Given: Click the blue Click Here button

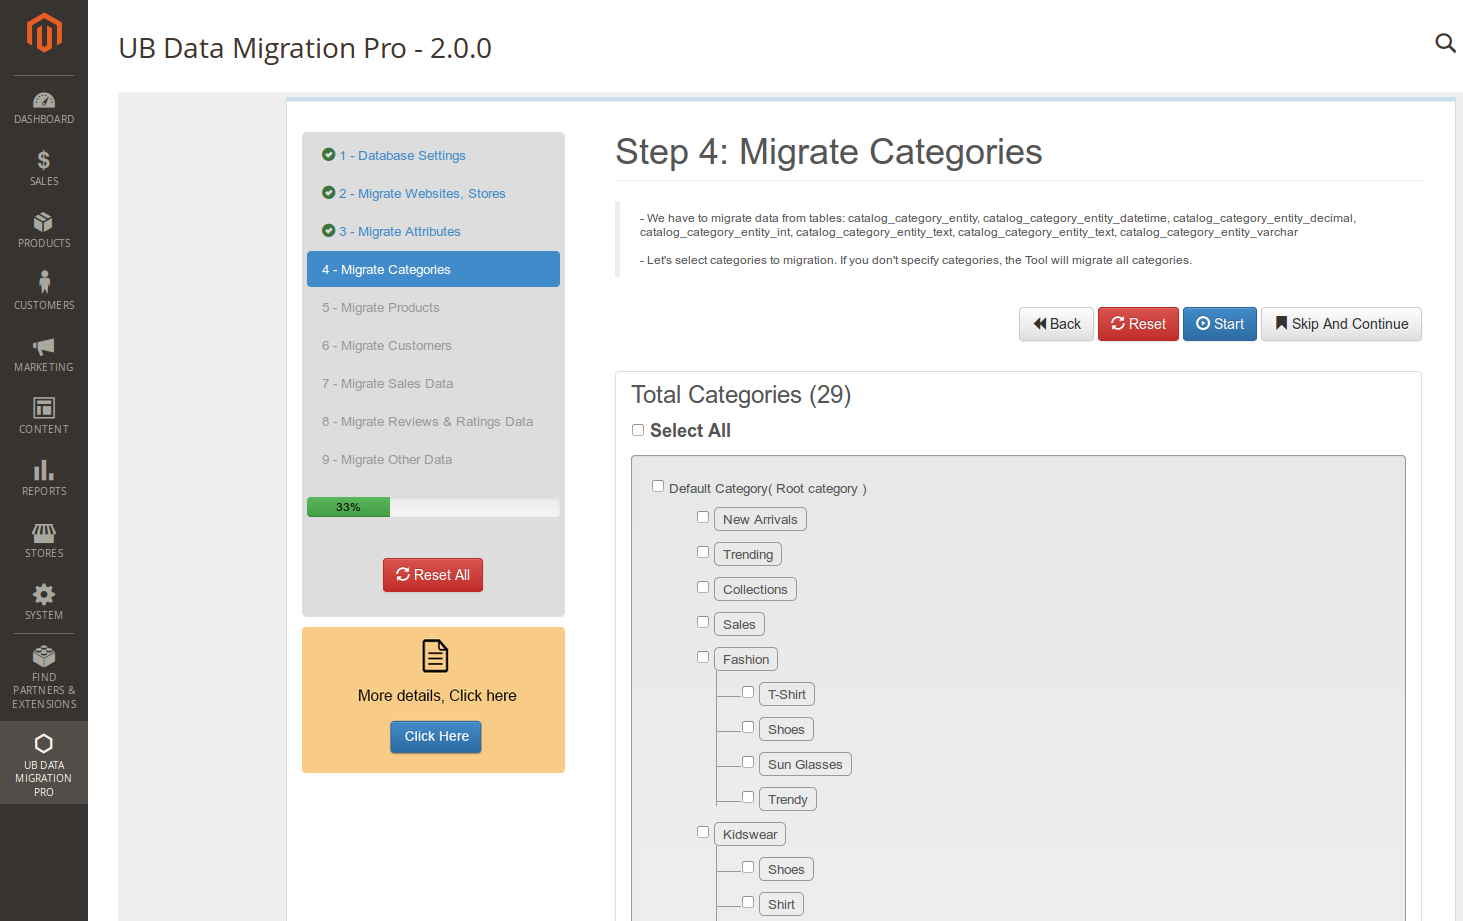Looking at the screenshot, I should [x=436, y=736].
